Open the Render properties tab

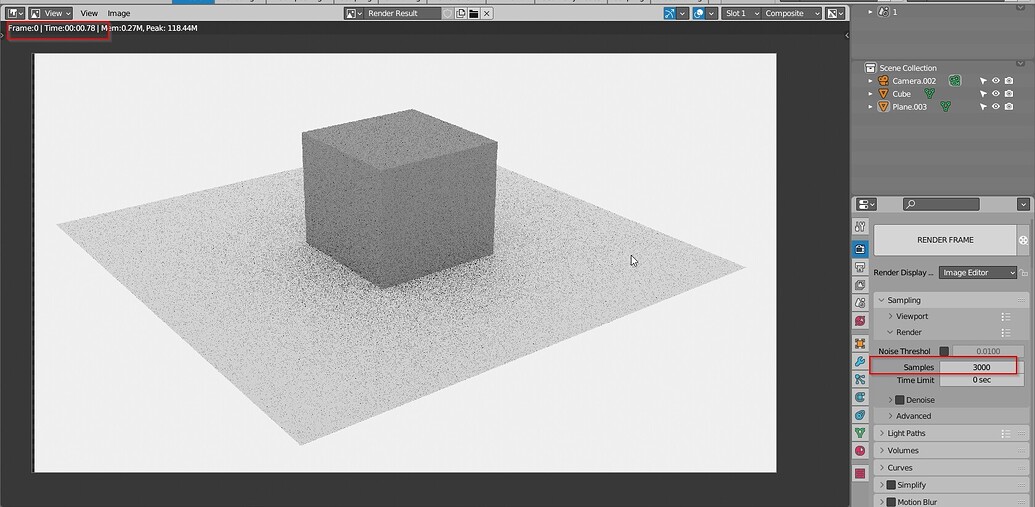click(x=860, y=249)
